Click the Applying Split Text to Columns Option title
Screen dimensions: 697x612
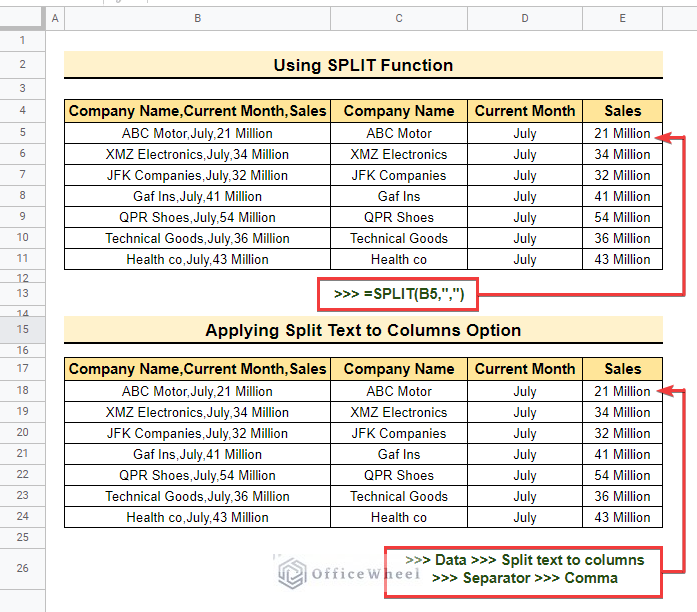click(363, 330)
